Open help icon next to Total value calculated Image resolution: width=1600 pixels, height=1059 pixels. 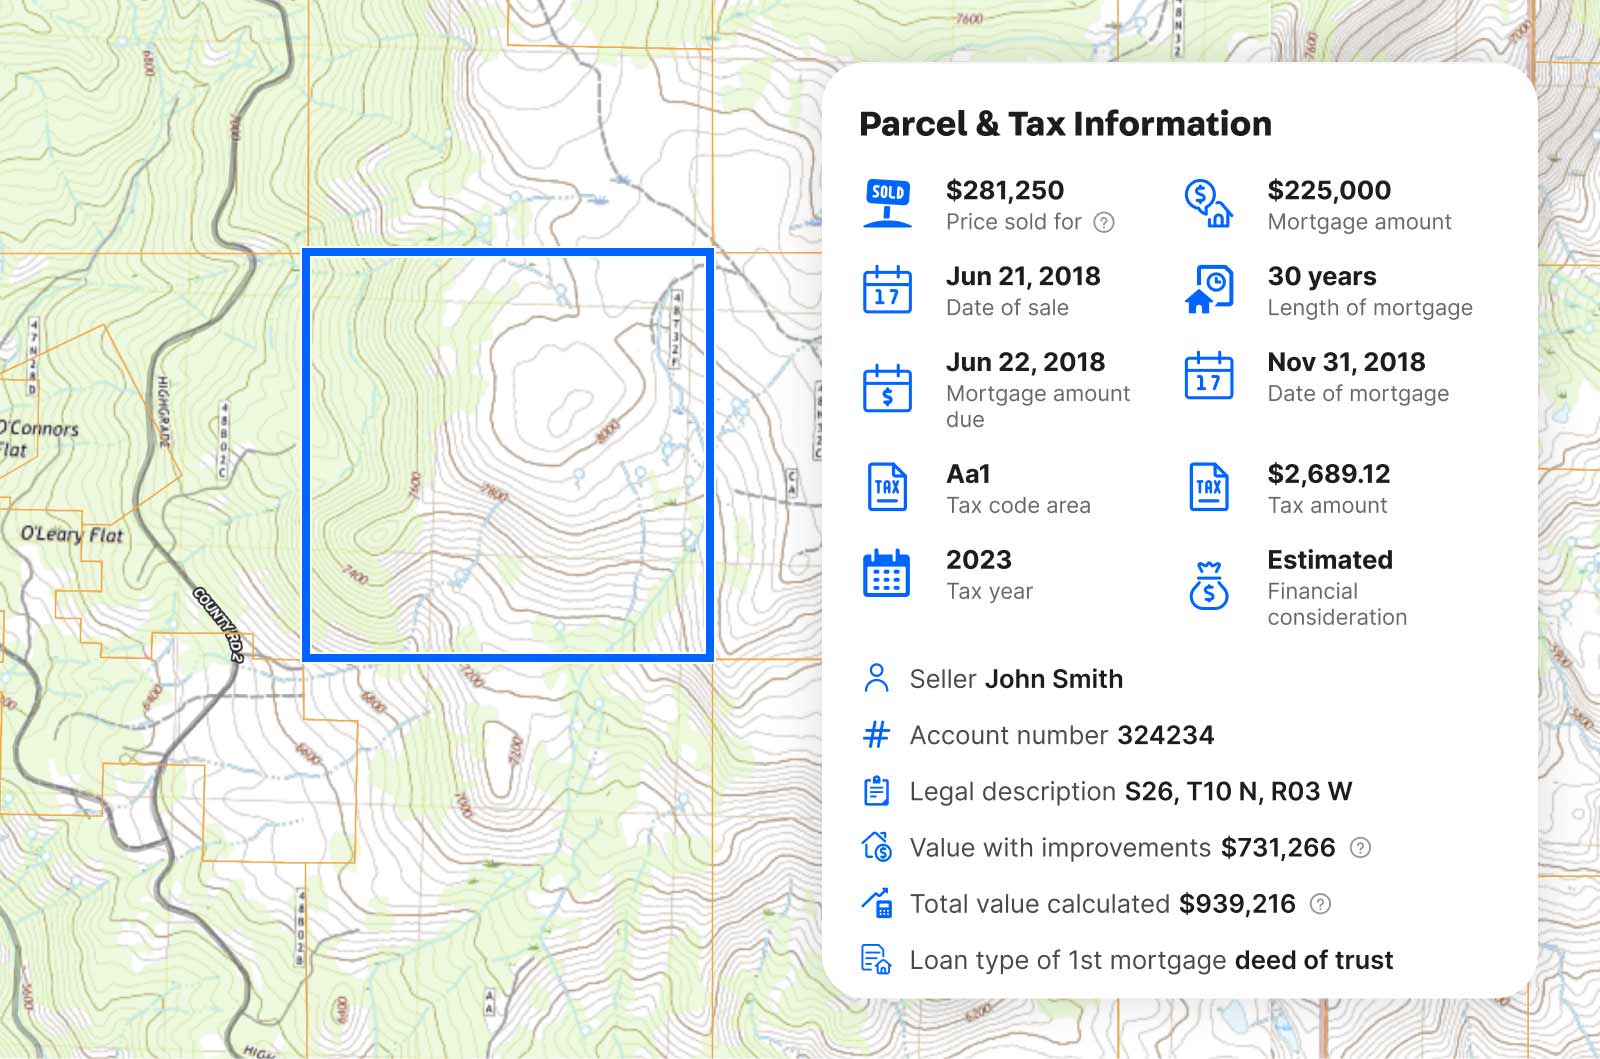[x=1320, y=904]
